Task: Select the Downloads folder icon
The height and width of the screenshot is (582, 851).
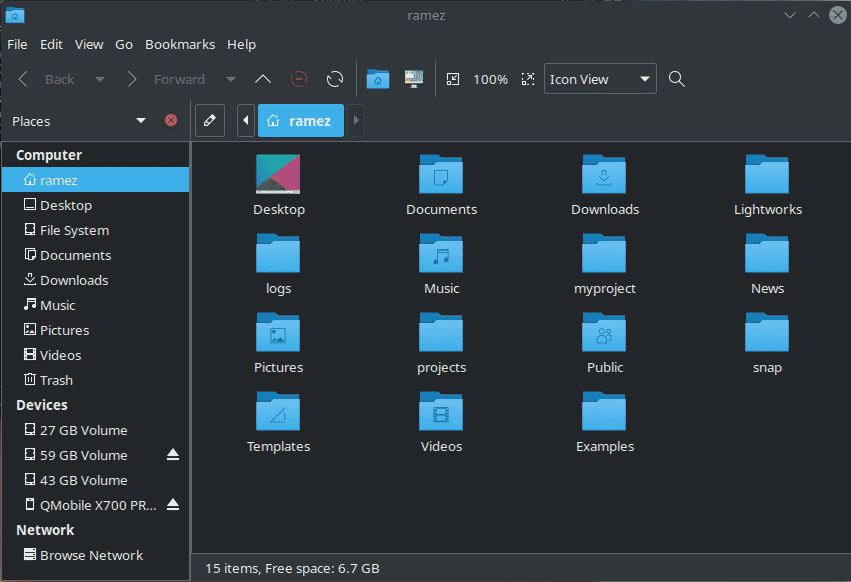Action: (x=604, y=174)
